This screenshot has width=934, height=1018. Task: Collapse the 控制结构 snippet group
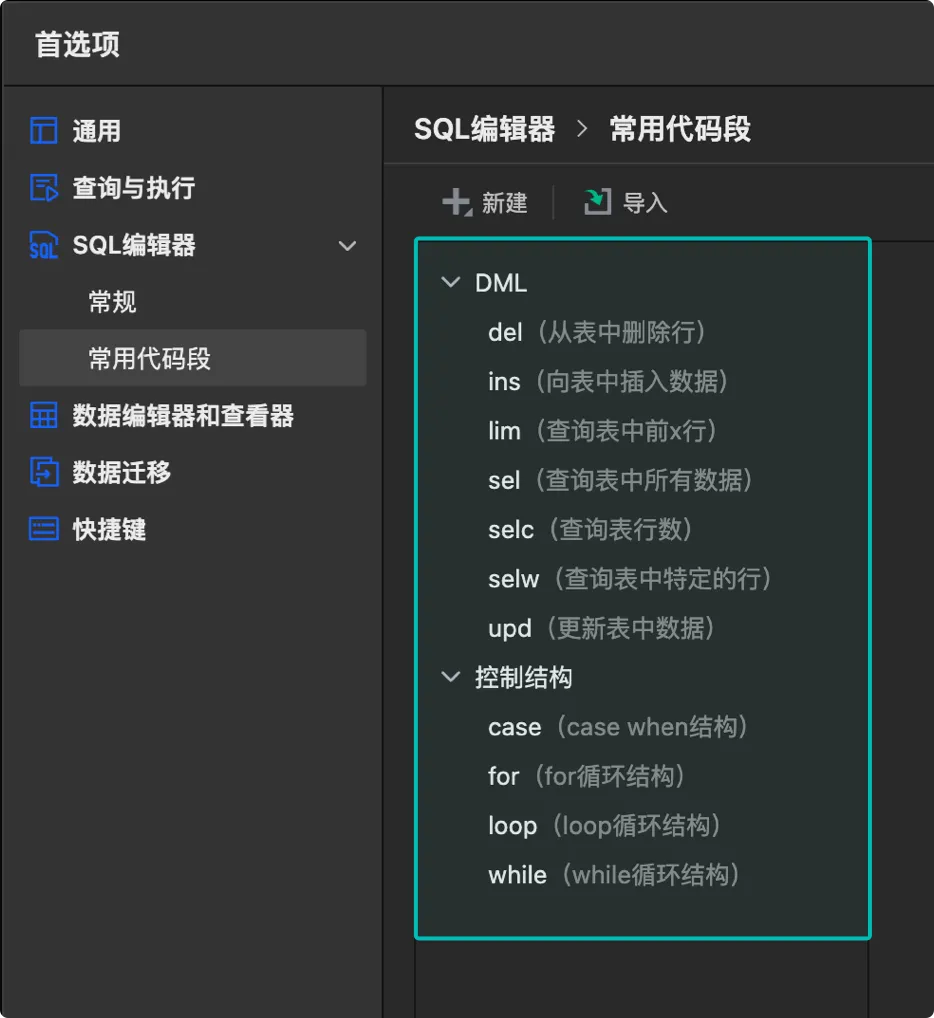[450, 677]
